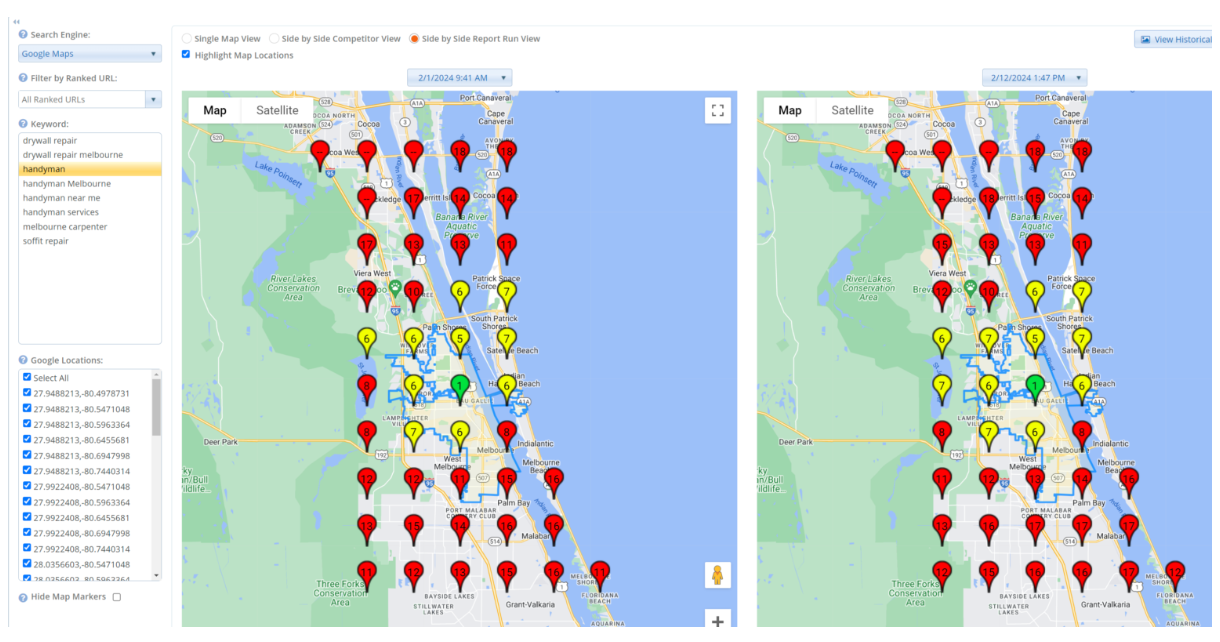
Task: Uncheck the Highlight Map Locations checkbox
Action: [x=187, y=55]
